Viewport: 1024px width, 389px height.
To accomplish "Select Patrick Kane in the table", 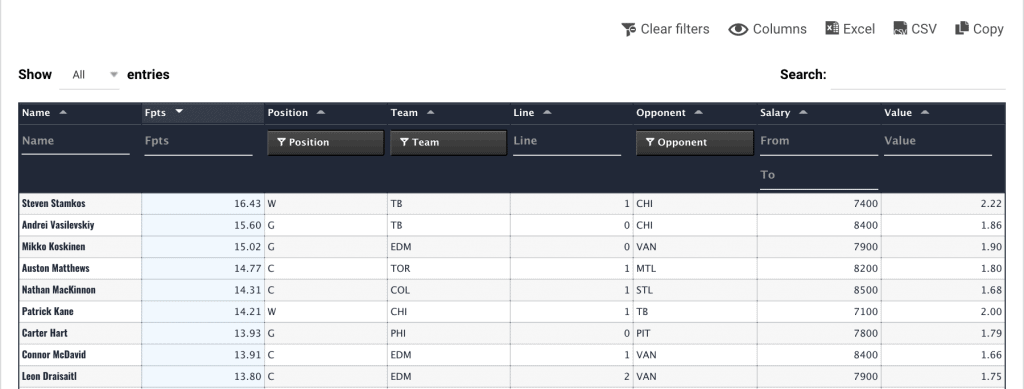I will [x=48, y=311].
